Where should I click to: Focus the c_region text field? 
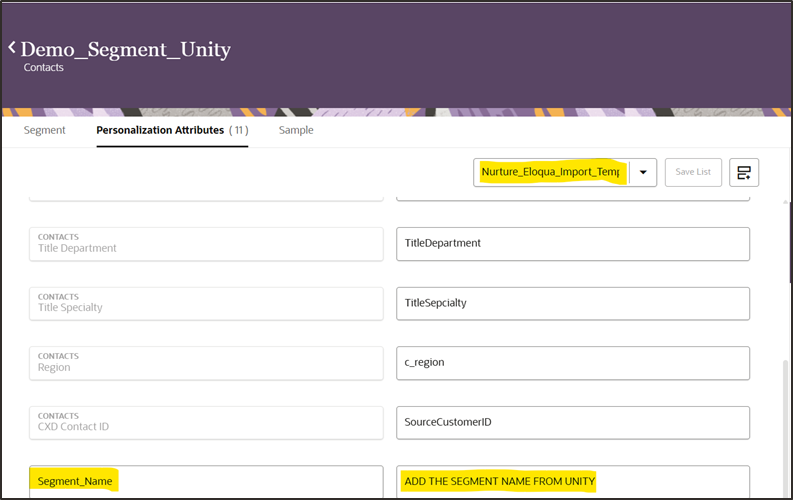click(573, 362)
